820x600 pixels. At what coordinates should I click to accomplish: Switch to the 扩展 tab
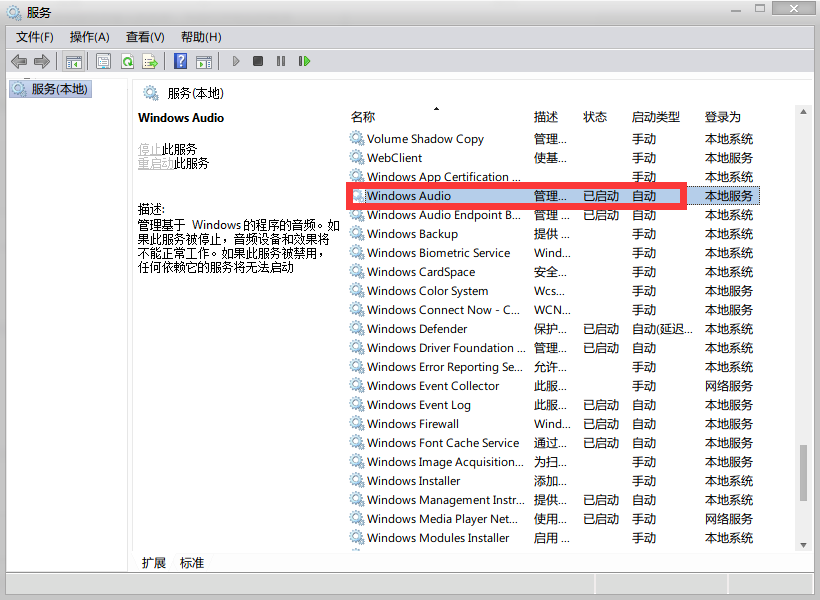[154, 563]
